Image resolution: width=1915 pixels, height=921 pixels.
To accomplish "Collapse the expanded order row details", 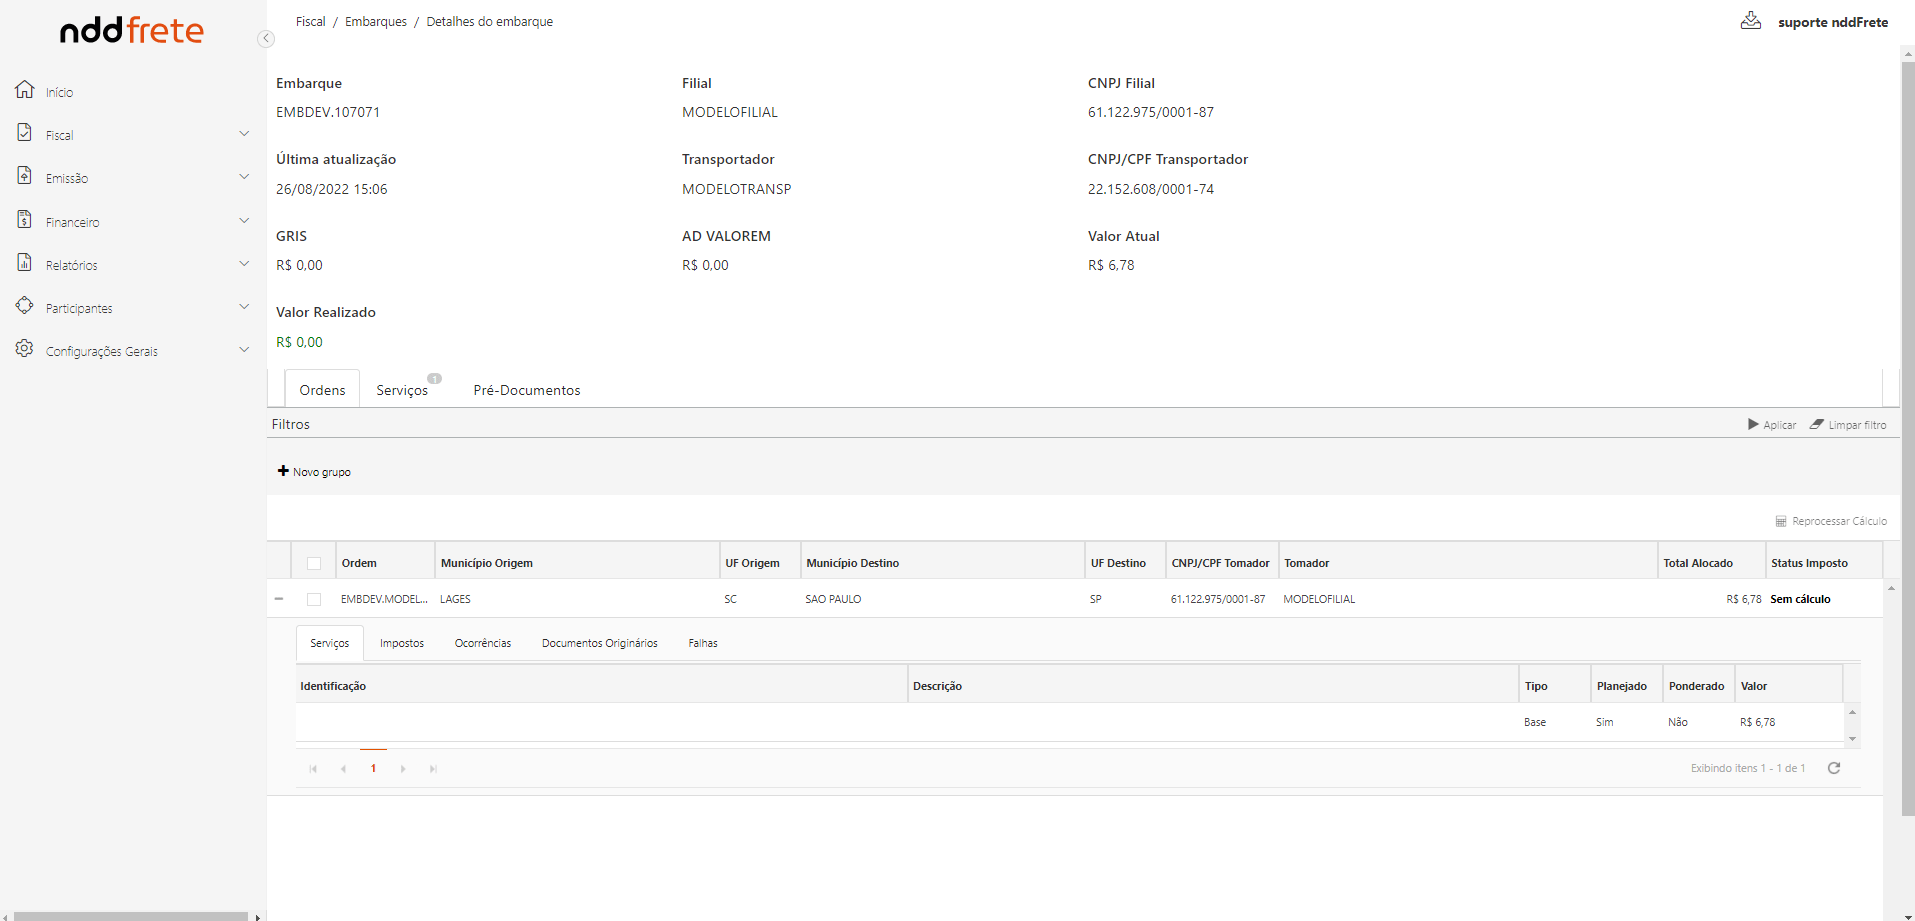I will coord(279,599).
